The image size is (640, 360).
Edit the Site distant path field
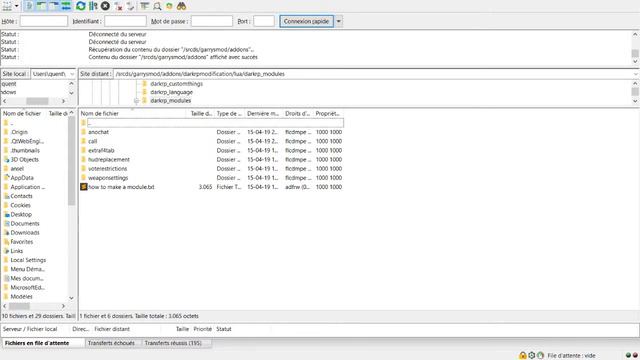(x=373, y=74)
